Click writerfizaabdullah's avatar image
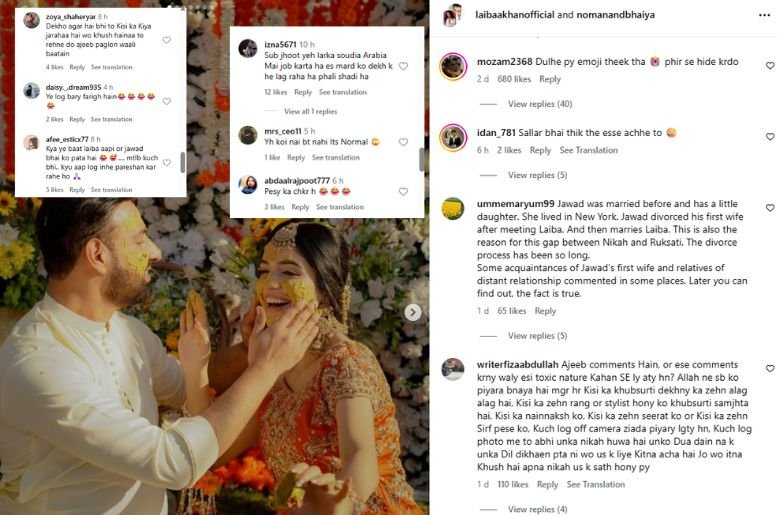The height and width of the screenshot is (515, 778). (453, 368)
